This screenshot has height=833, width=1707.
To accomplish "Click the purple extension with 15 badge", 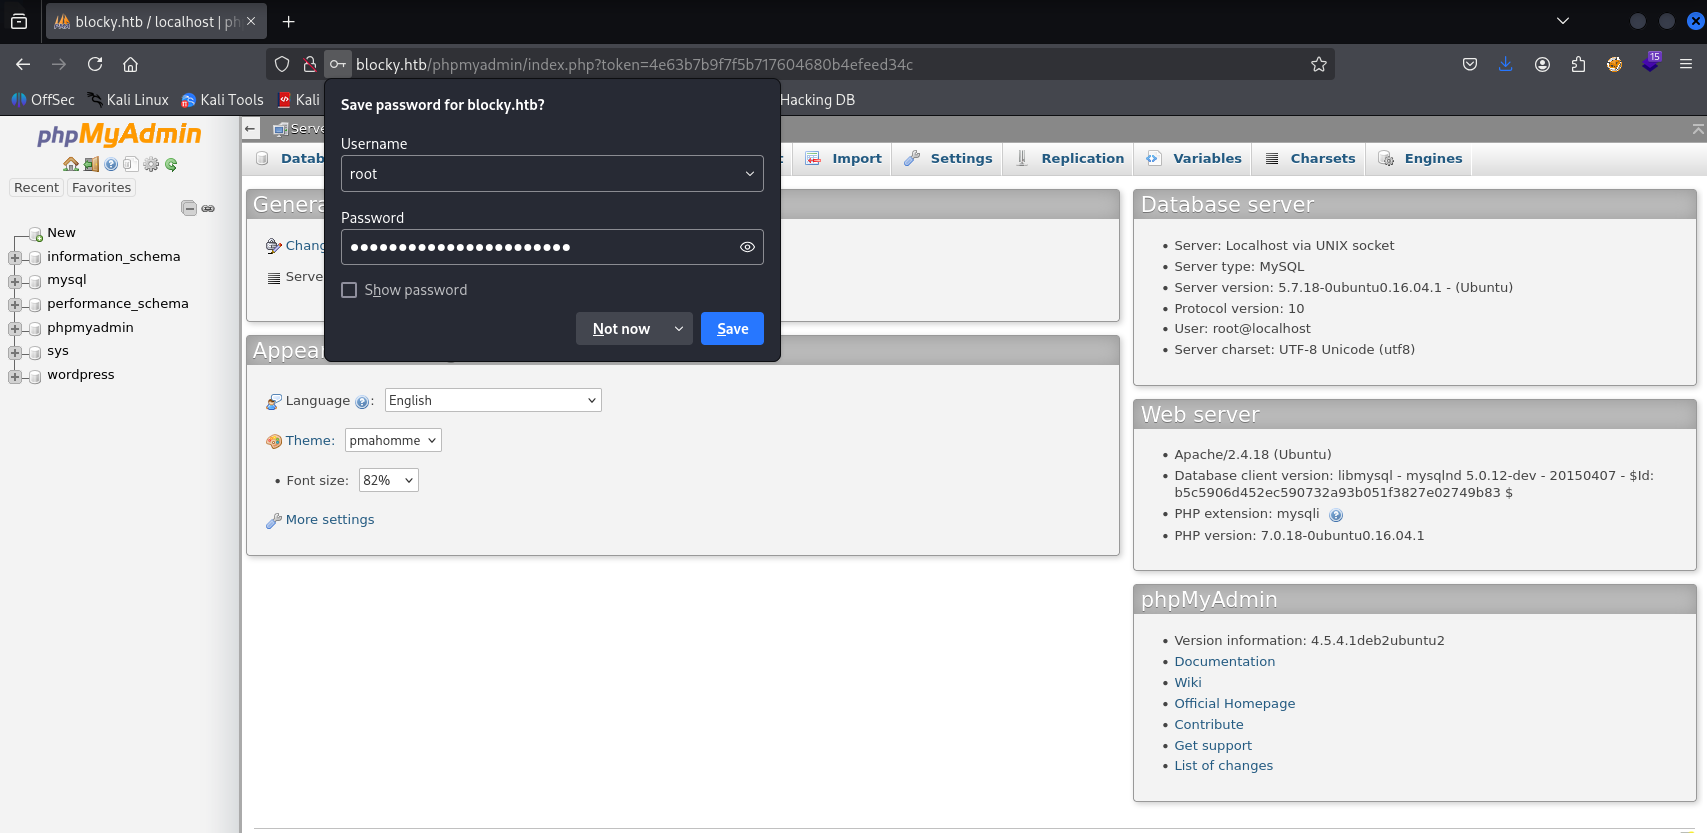I will [1650, 62].
